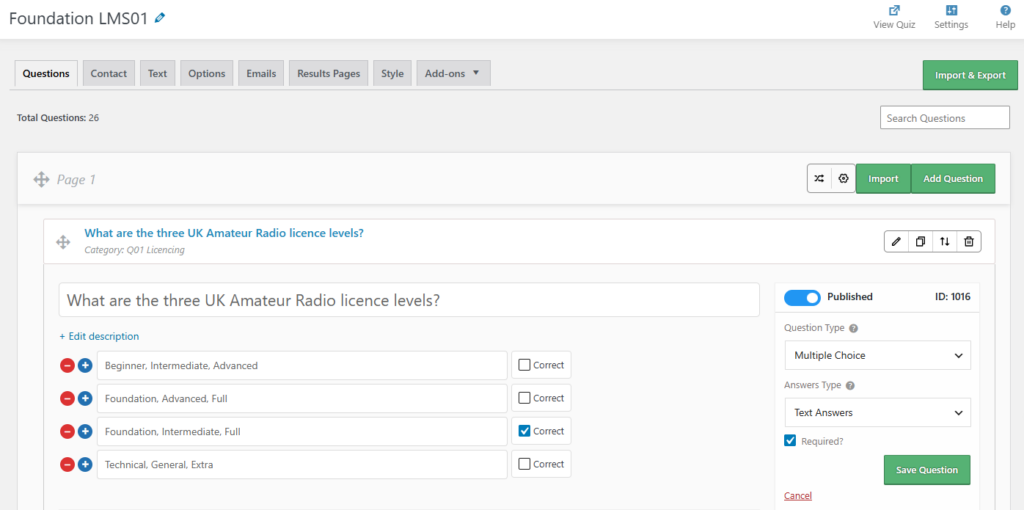Click 'Foundation, Advanced, Full' answer field
The width and height of the screenshot is (1024, 510).
click(302, 398)
